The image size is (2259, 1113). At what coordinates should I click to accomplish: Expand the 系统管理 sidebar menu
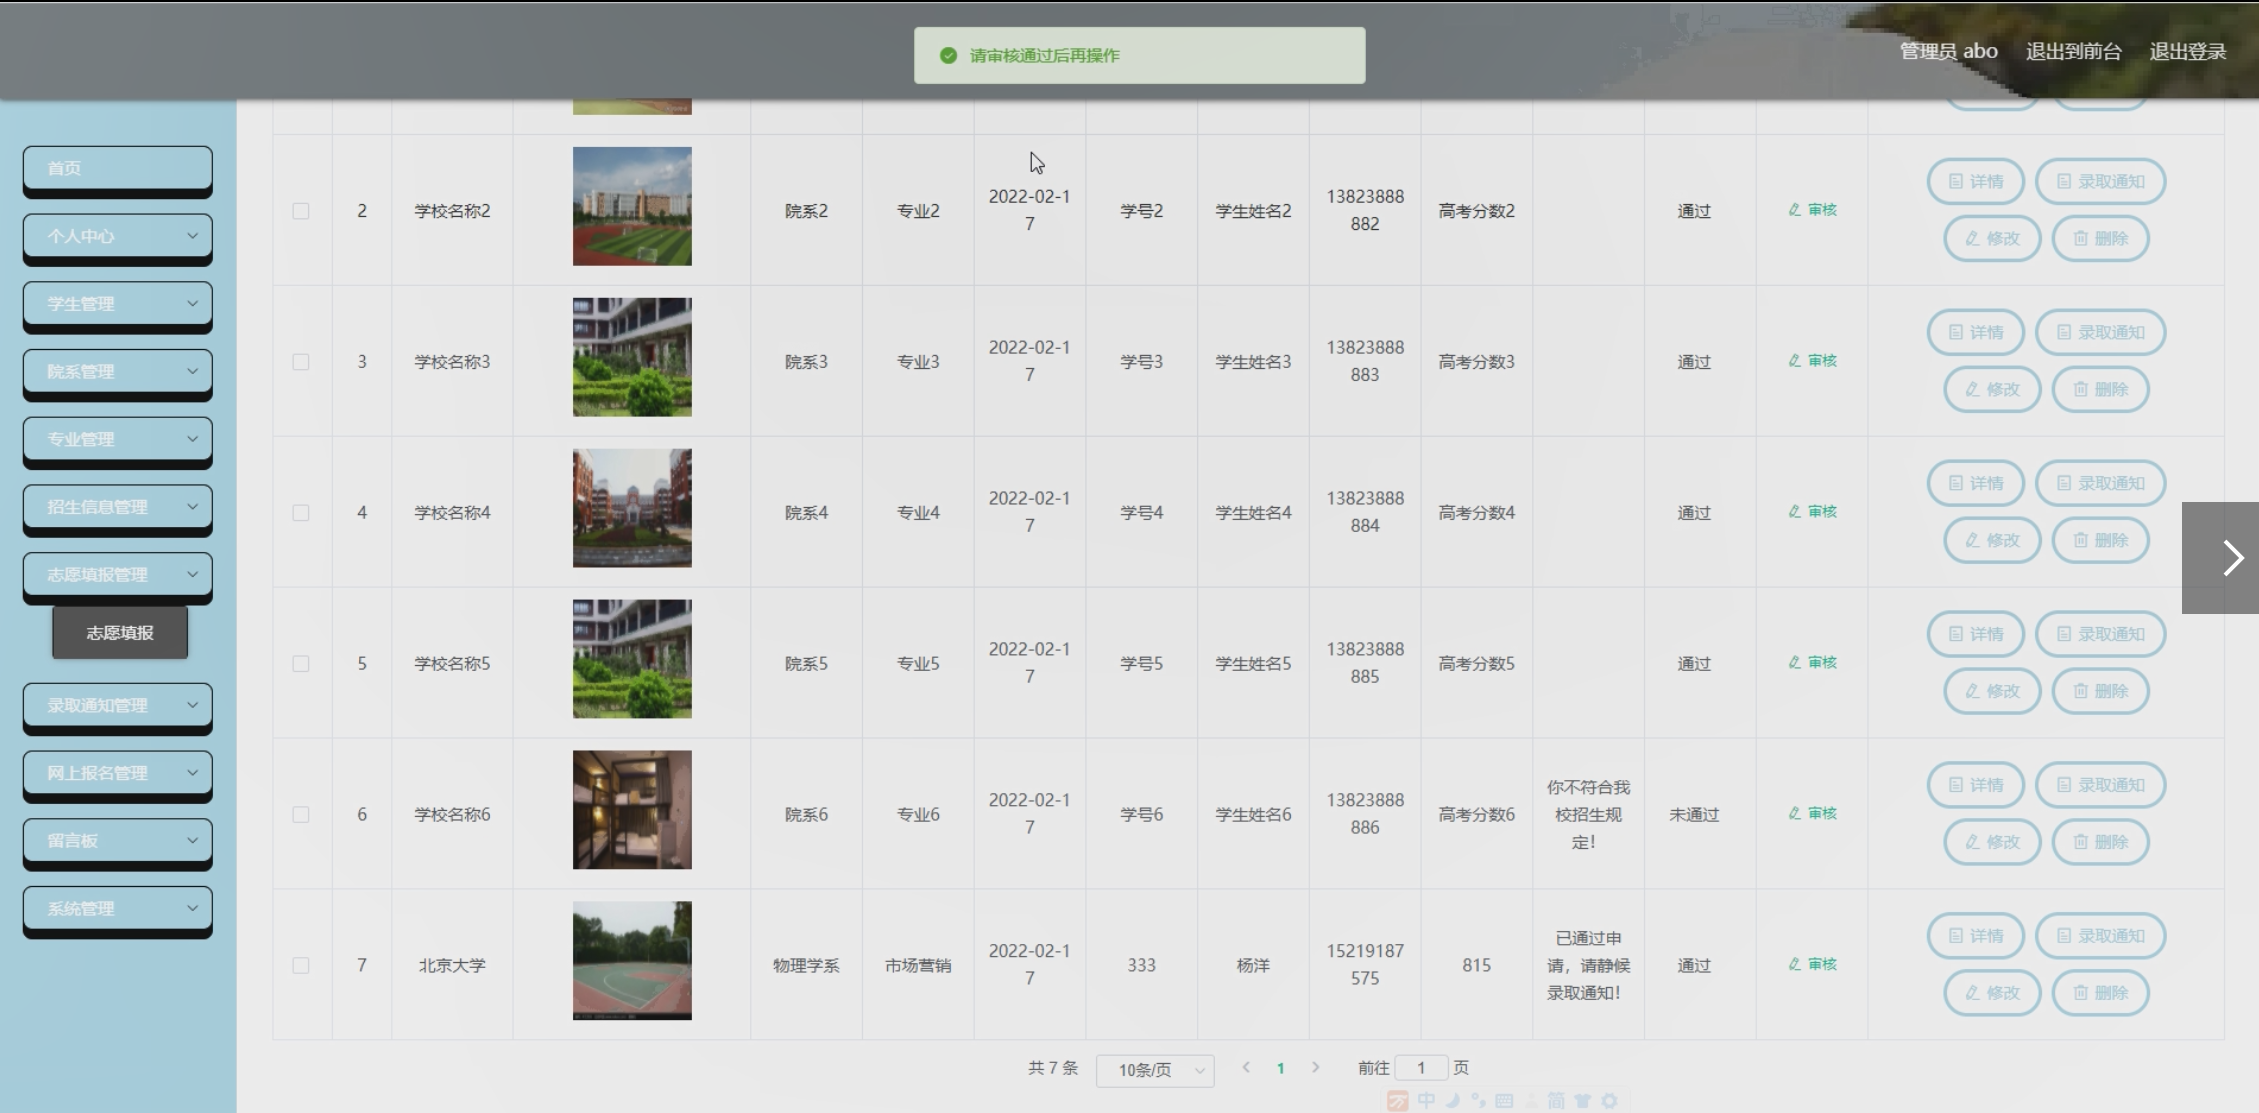(118, 909)
